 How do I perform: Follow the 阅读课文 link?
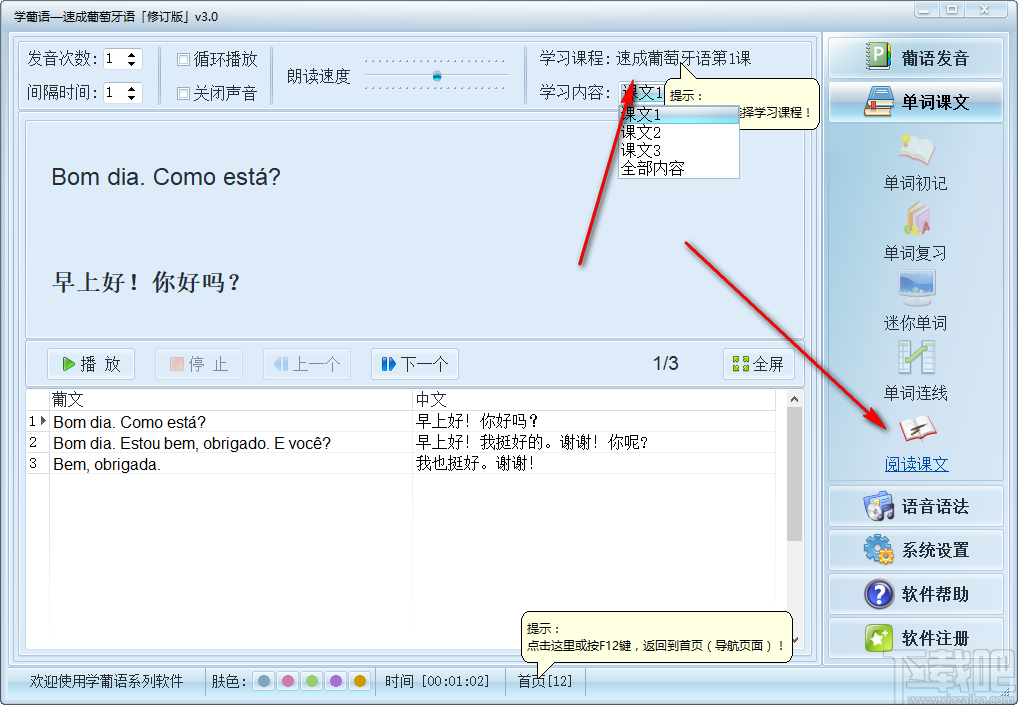[x=916, y=464]
